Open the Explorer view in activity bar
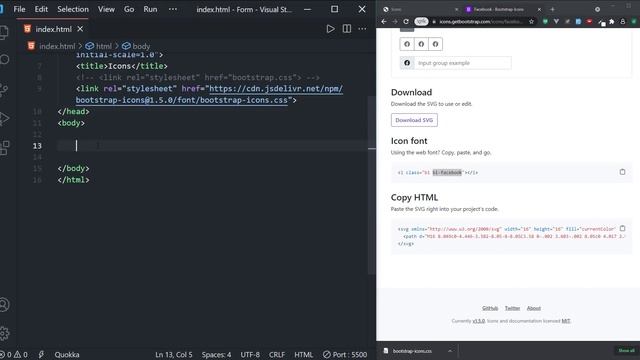Image resolution: width=640 pixels, height=360 pixels. [4, 32]
